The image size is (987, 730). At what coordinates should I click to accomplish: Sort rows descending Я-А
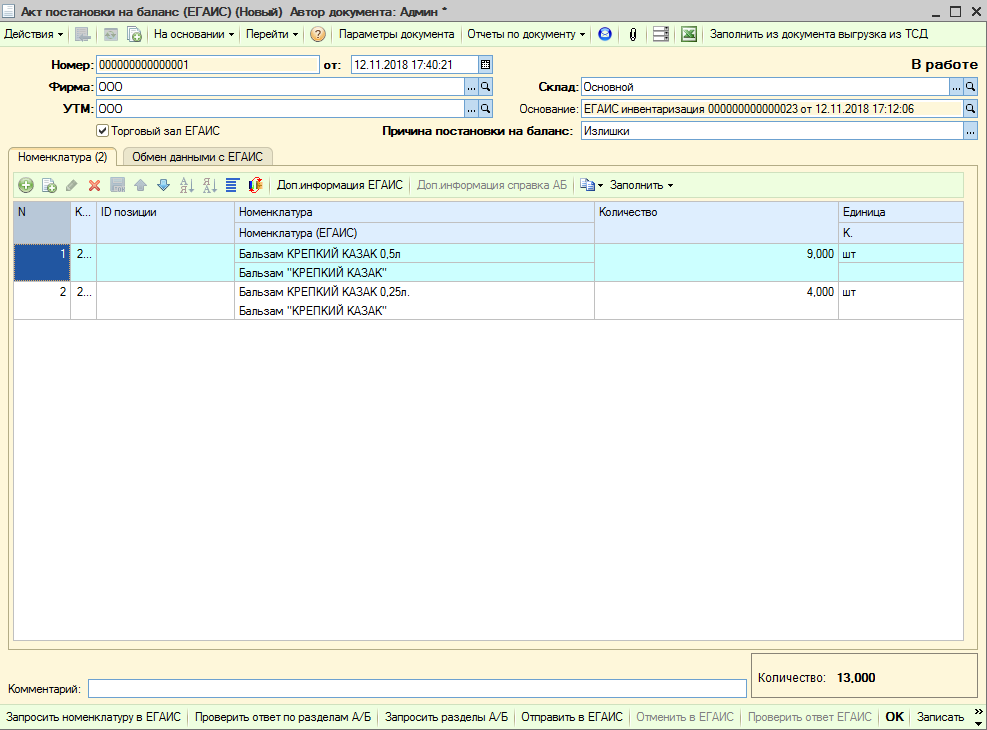pos(210,185)
